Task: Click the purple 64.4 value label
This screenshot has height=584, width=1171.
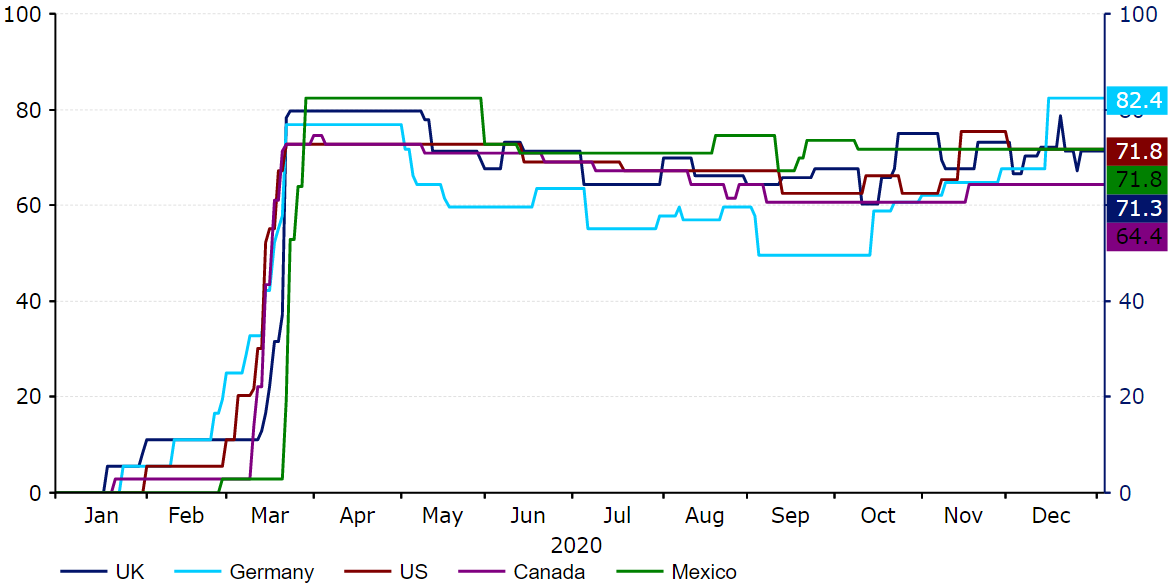Action: [1138, 236]
